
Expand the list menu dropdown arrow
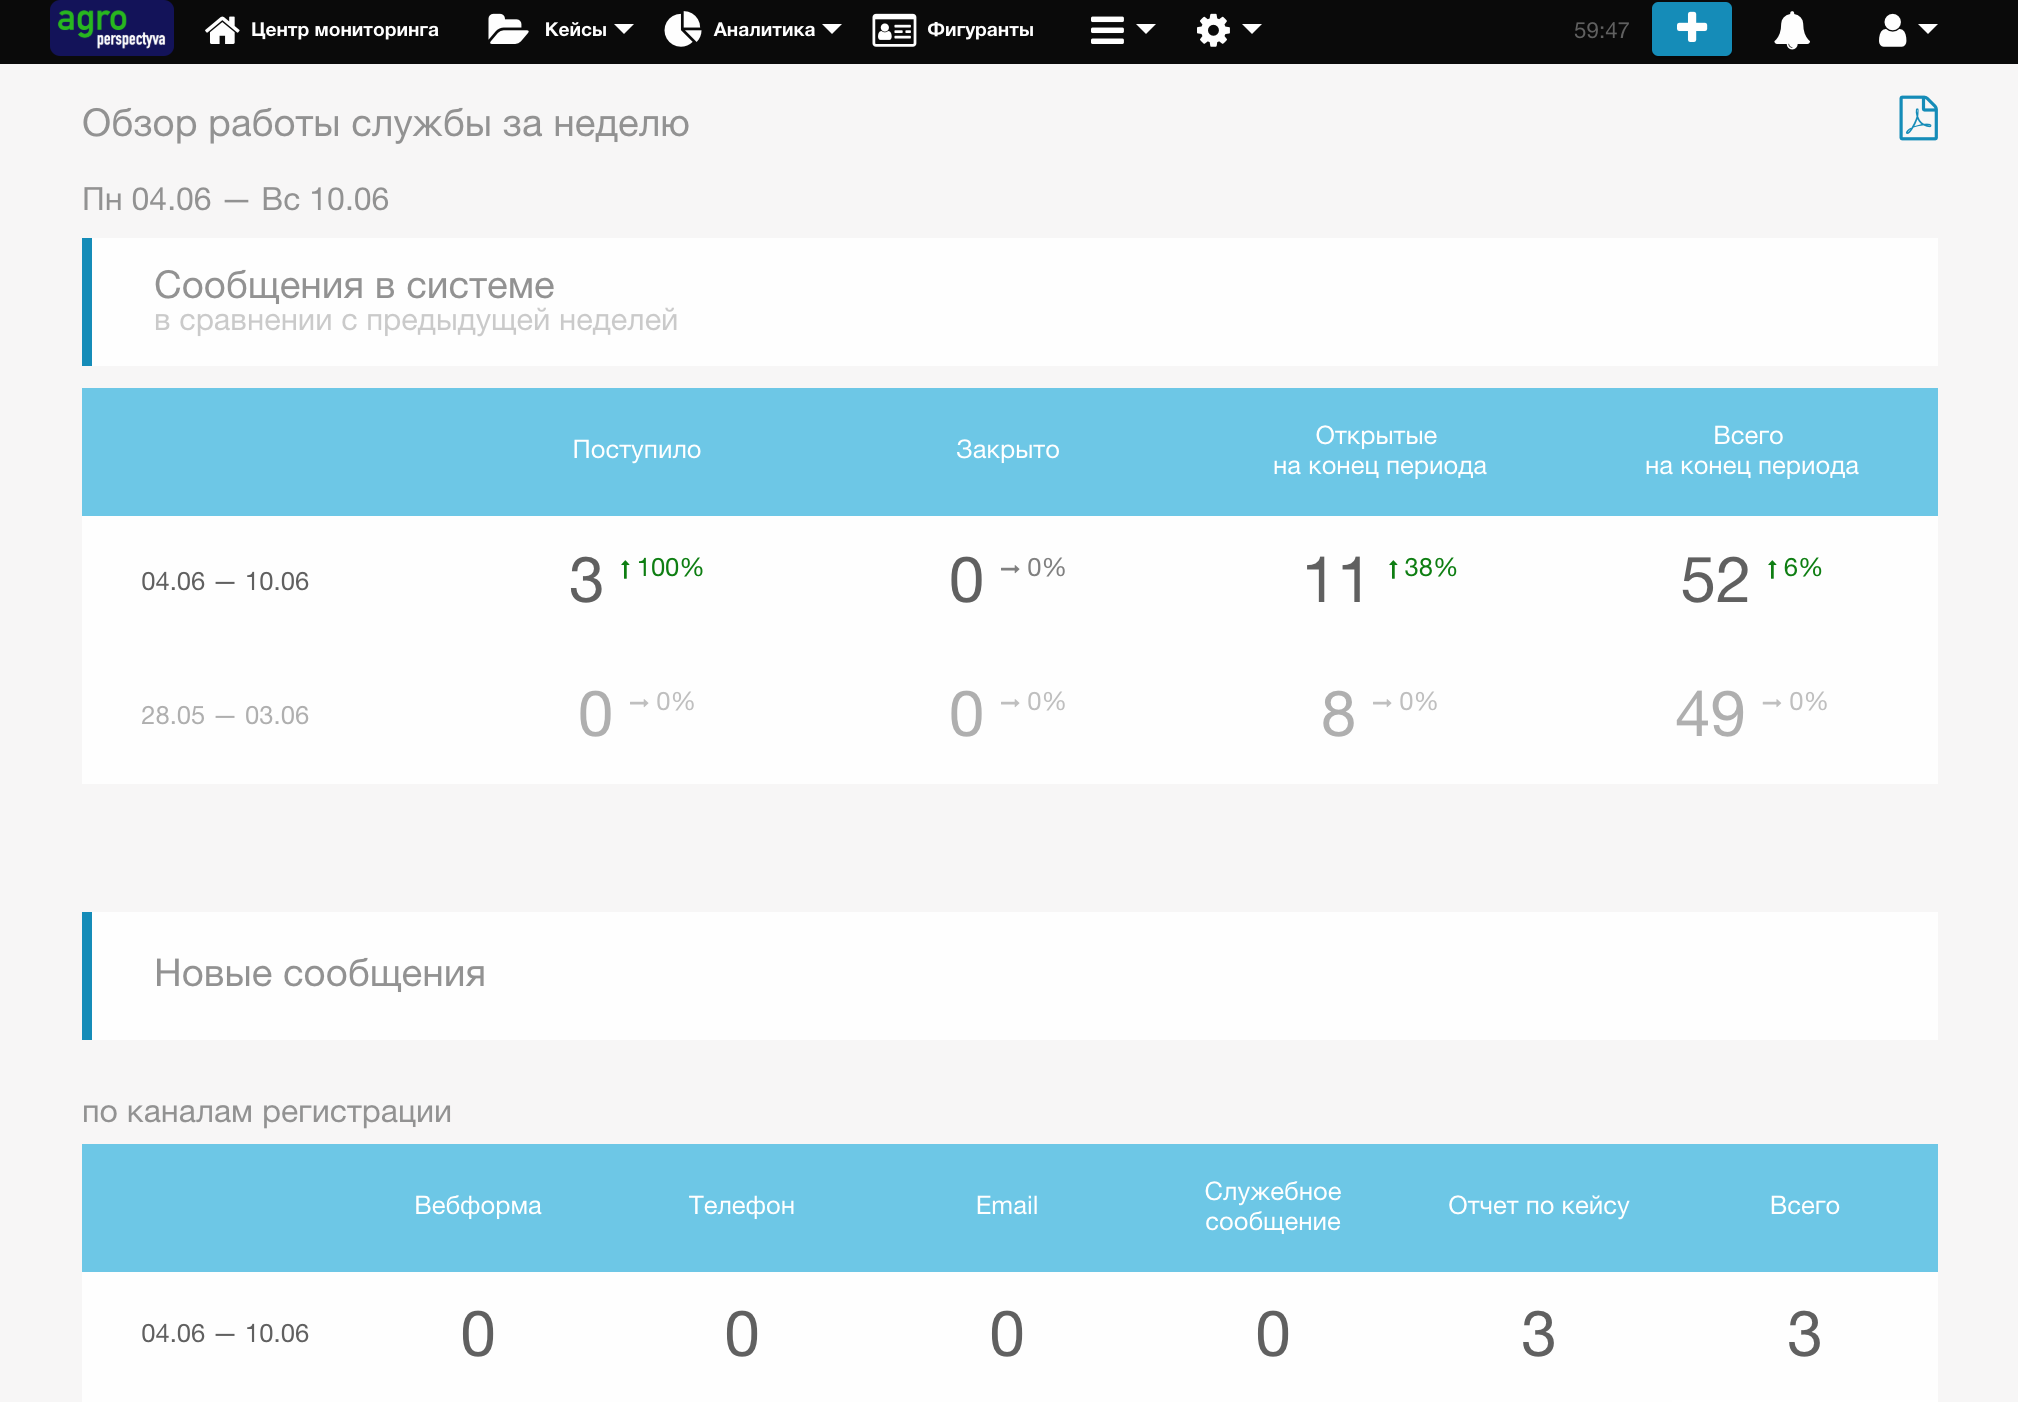click(1146, 30)
